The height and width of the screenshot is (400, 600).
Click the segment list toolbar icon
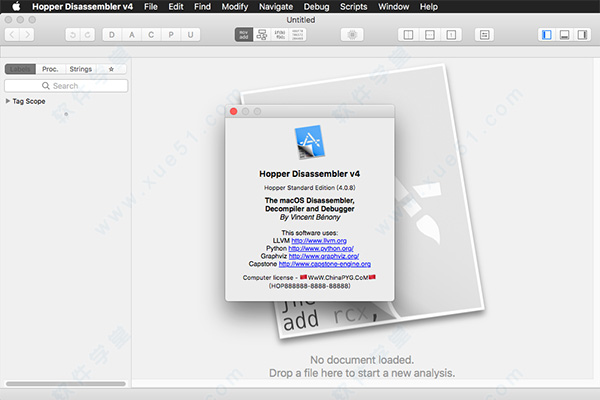click(x=484, y=35)
